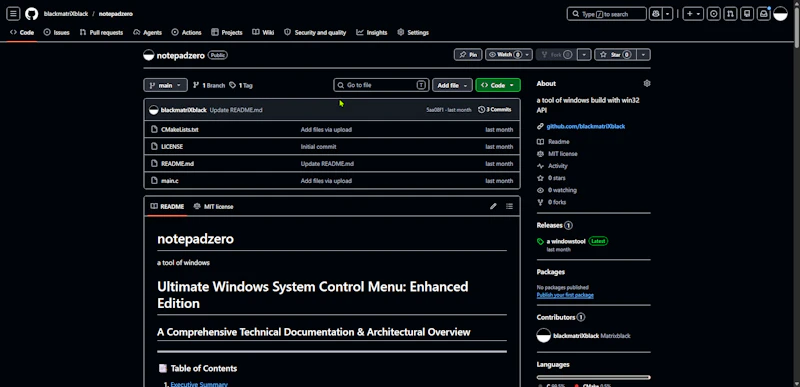
Task: Open the green Code dropdown
Action: [497, 85]
